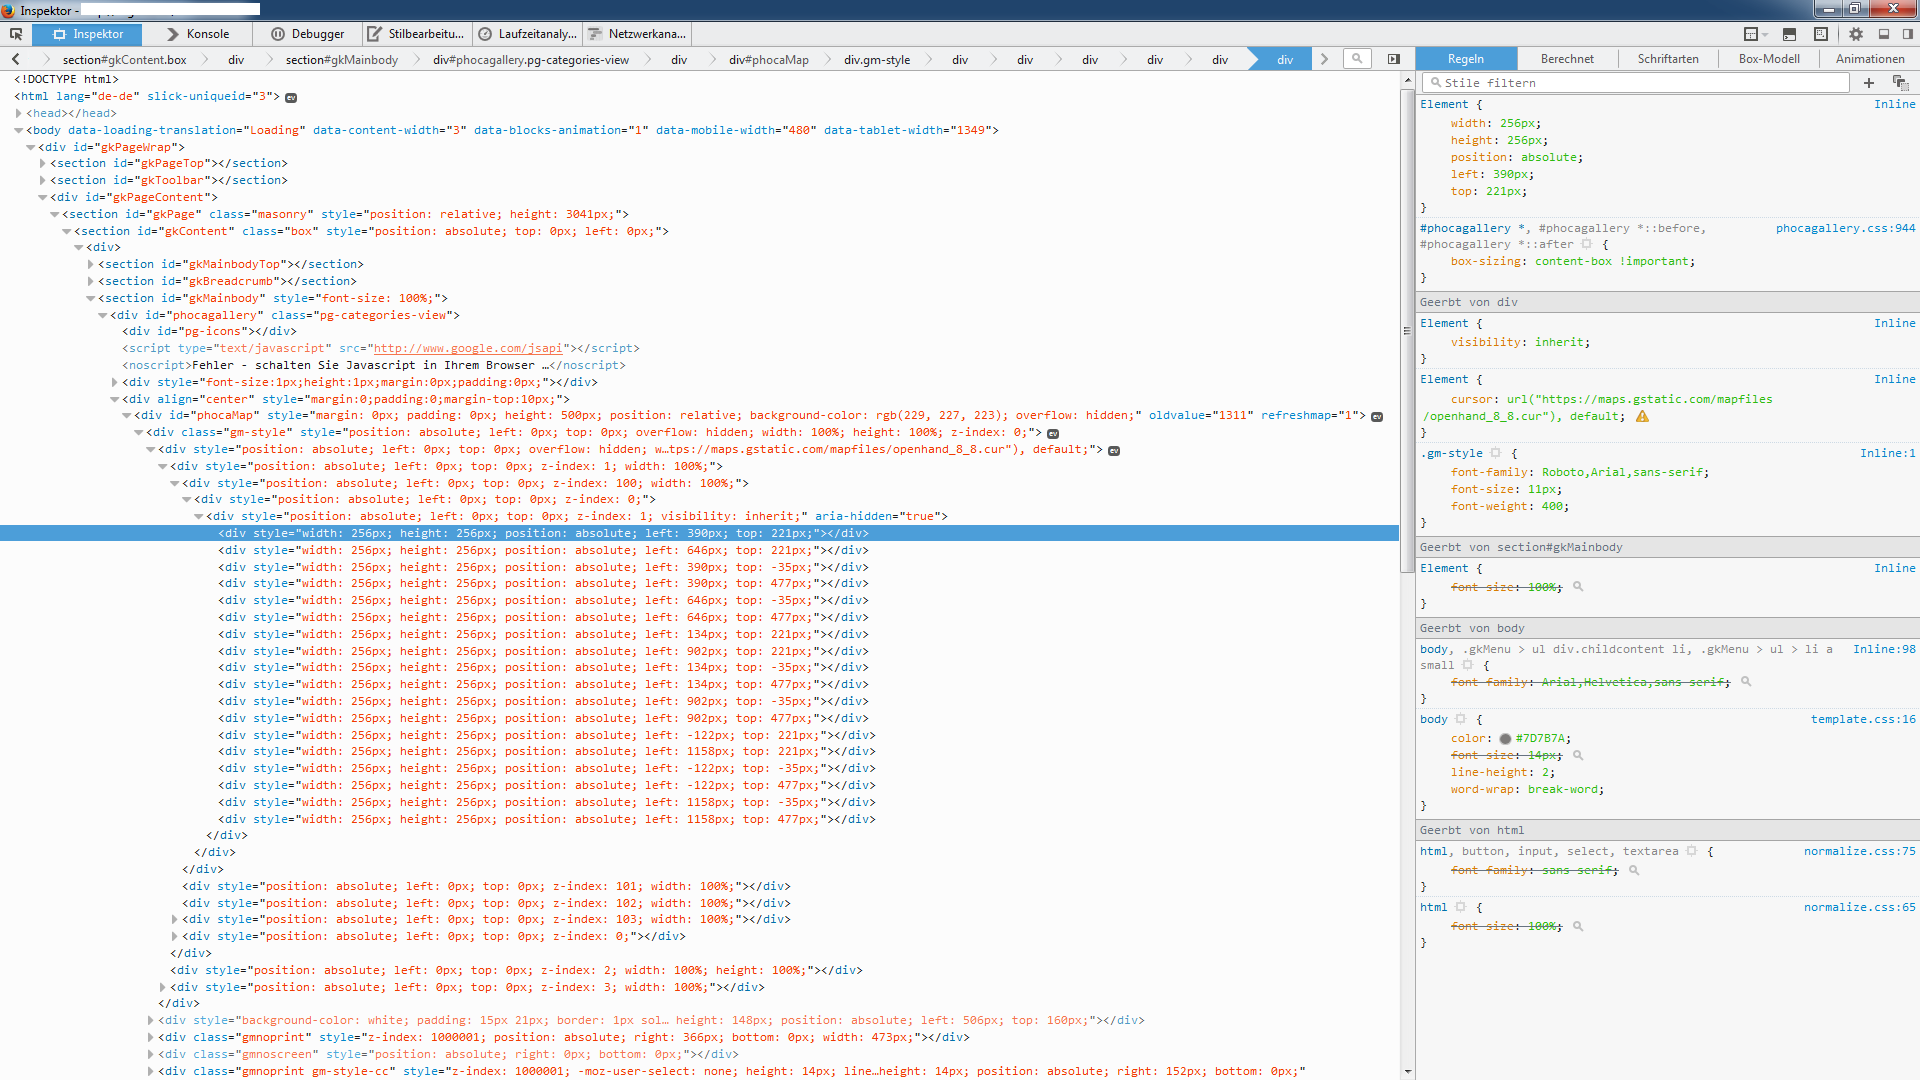Click the HTML search magnifier box
Viewport: 1920px width, 1080px height.
click(x=1357, y=59)
